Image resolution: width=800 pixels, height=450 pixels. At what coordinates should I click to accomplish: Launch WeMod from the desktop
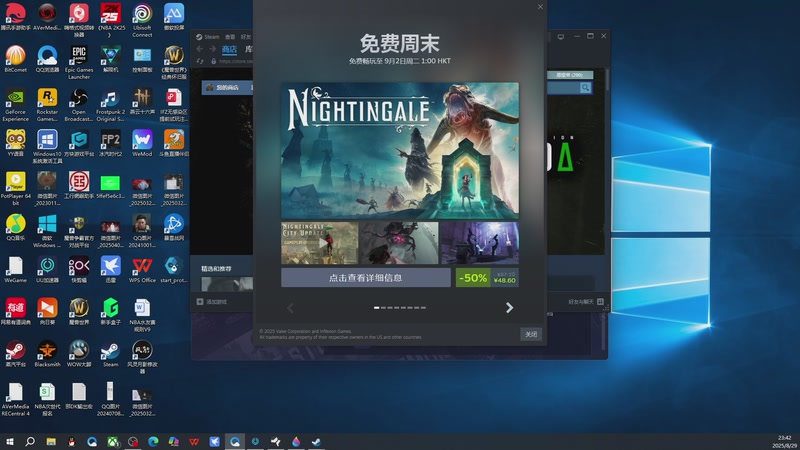(x=142, y=143)
